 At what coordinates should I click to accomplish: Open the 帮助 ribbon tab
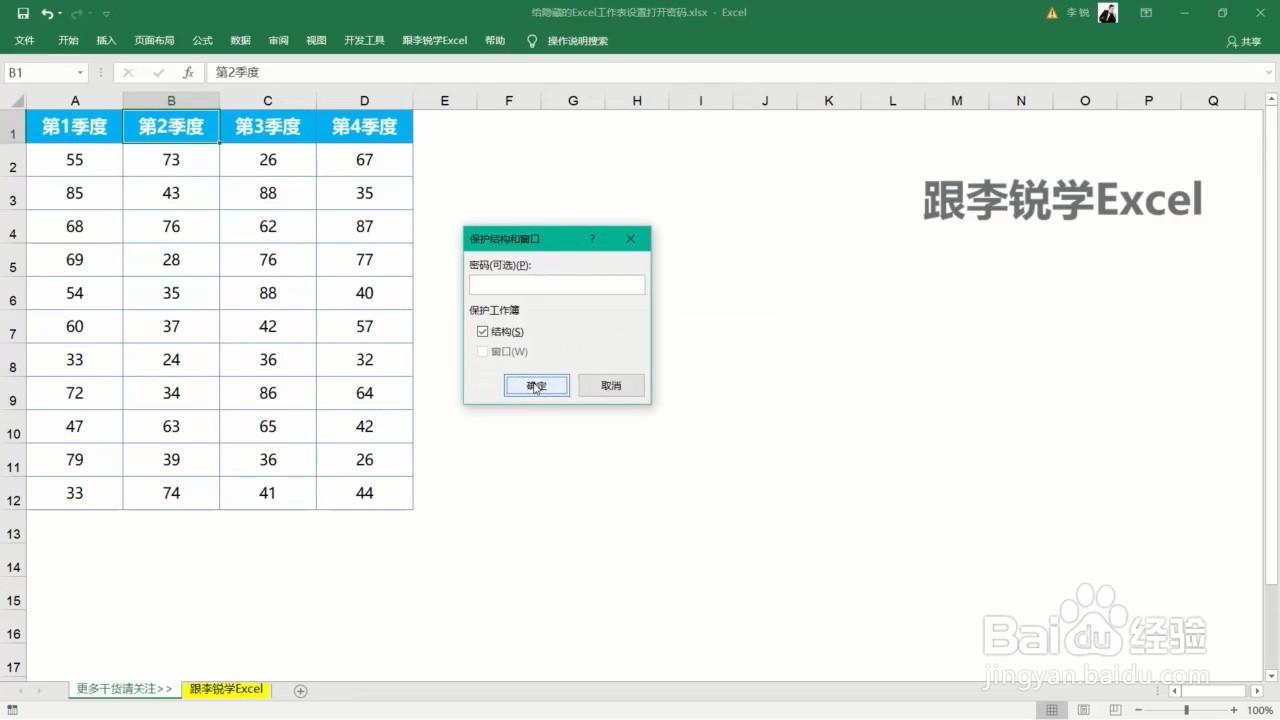495,41
